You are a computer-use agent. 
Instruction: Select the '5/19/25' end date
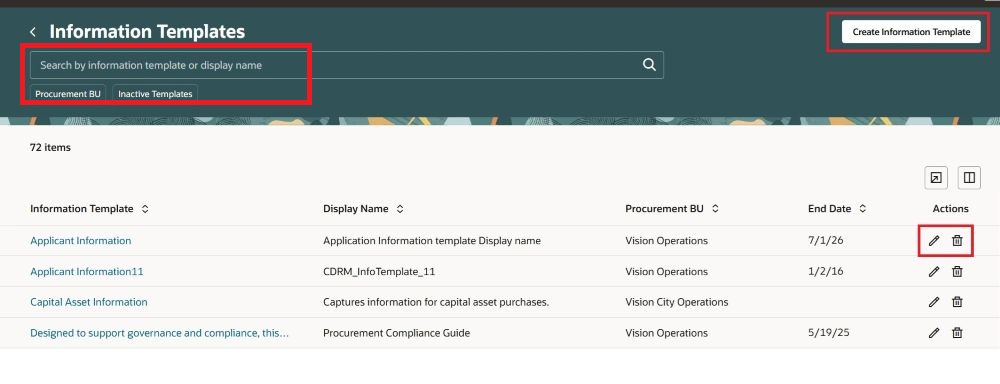[x=828, y=332]
